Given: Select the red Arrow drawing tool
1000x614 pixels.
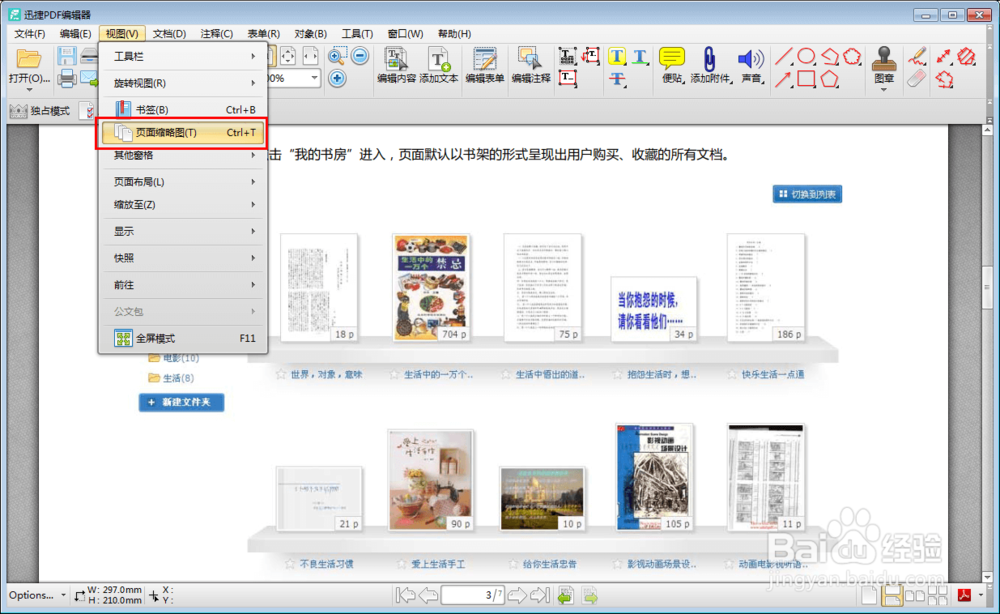Looking at the screenshot, I should click(x=783, y=79).
